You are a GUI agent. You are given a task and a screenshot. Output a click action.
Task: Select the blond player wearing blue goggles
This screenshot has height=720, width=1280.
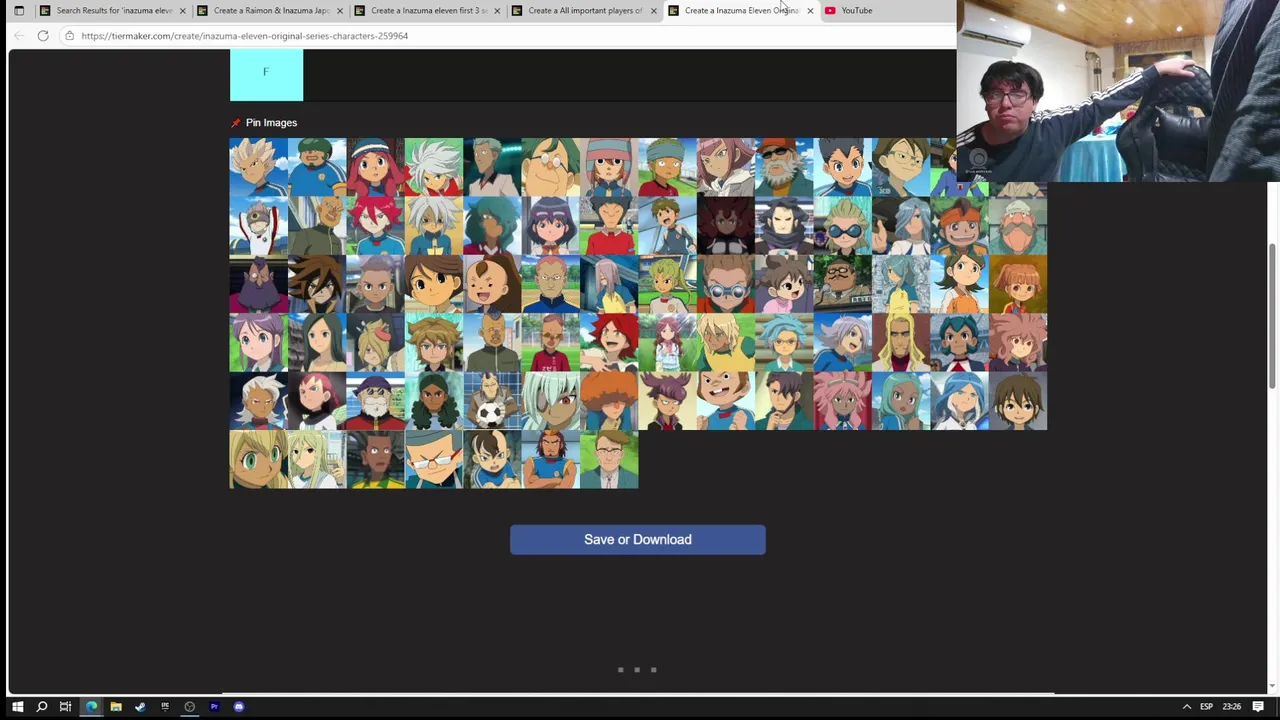[x=843, y=225]
